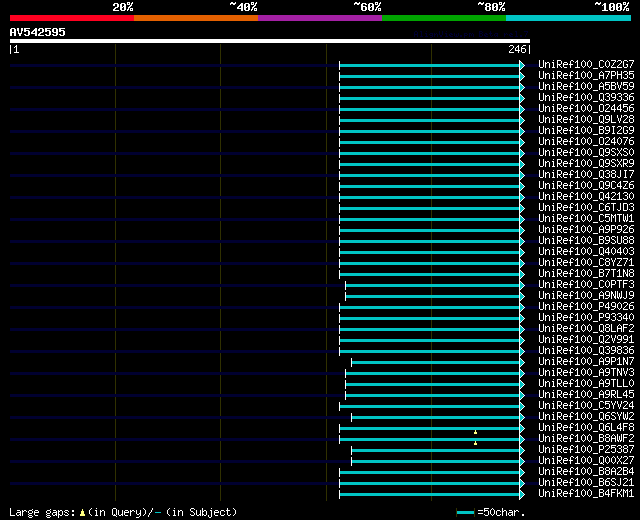Click the UniRef100_O24456 label
The height and width of the screenshot is (520, 640).
tap(586, 109)
